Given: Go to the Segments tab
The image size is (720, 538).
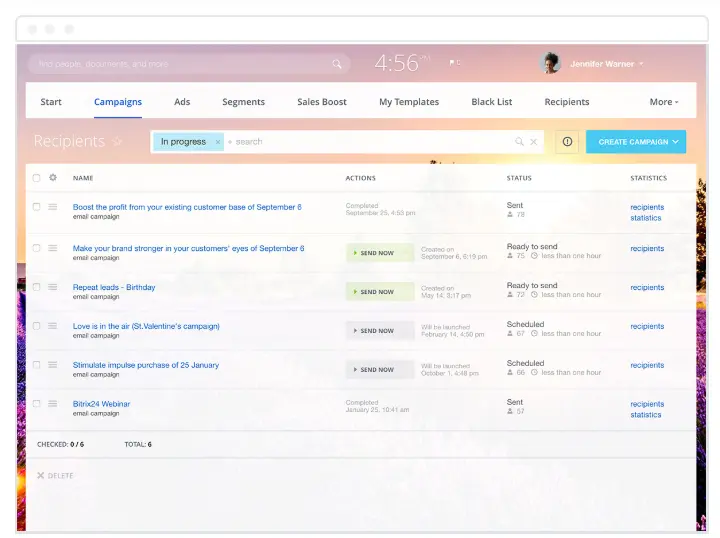Looking at the screenshot, I should coord(243,102).
